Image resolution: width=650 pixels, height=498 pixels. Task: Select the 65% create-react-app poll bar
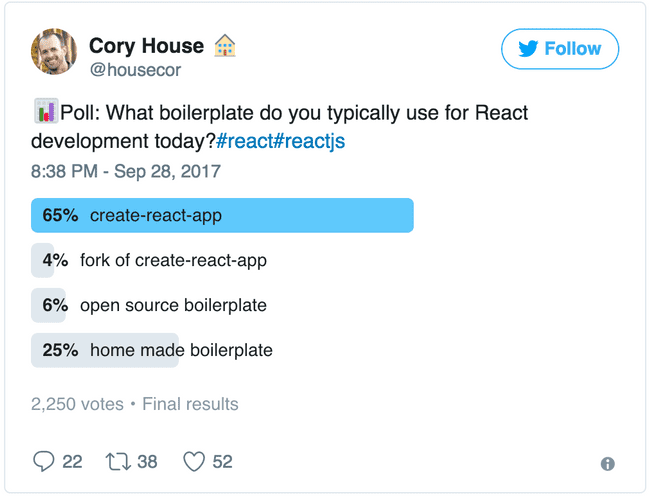222,215
